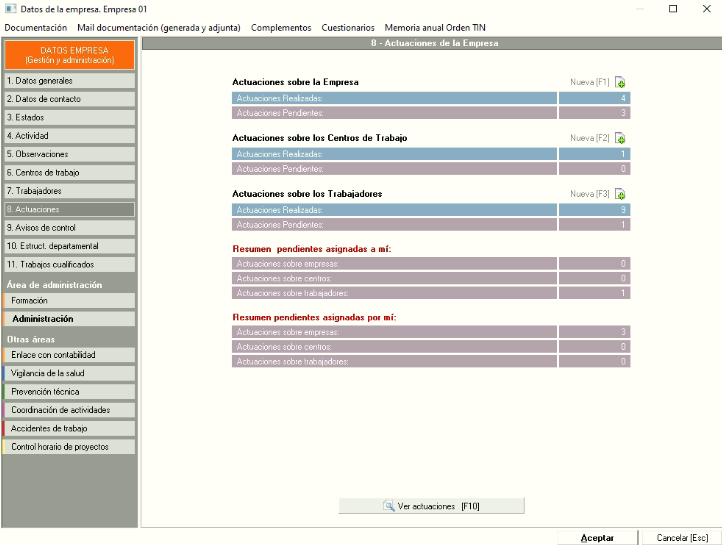Select Datos generales in sidebar
The image size is (722, 545).
(68, 81)
